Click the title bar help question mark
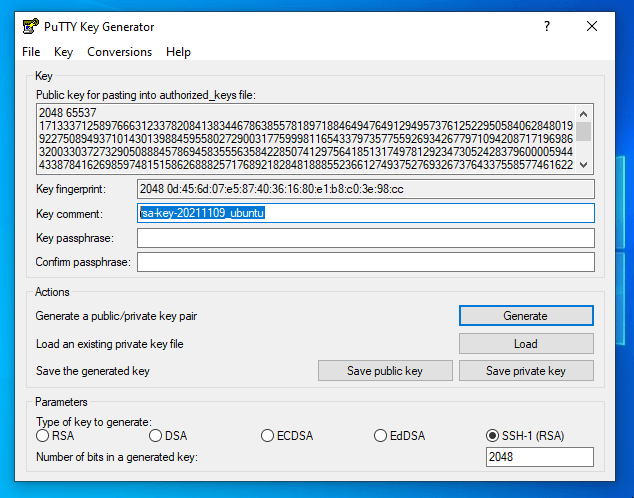The width and height of the screenshot is (634, 498). pos(547,27)
